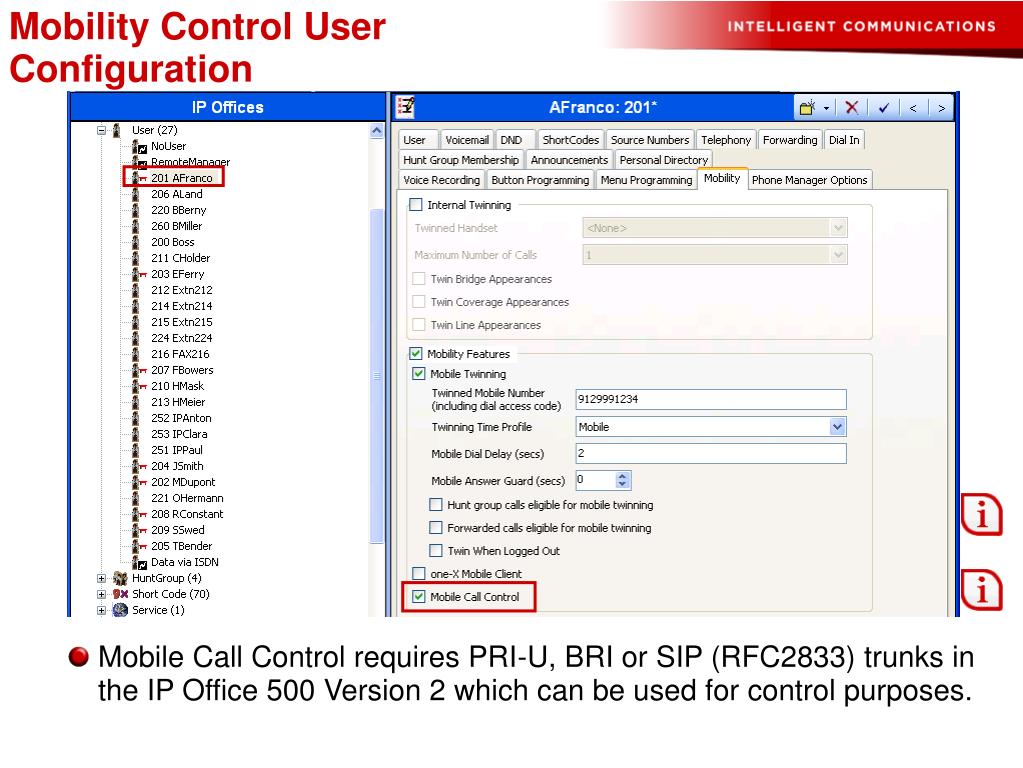Open Maximum Number of Calls dropdown
This screenshot has width=1023, height=768.
(838, 254)
